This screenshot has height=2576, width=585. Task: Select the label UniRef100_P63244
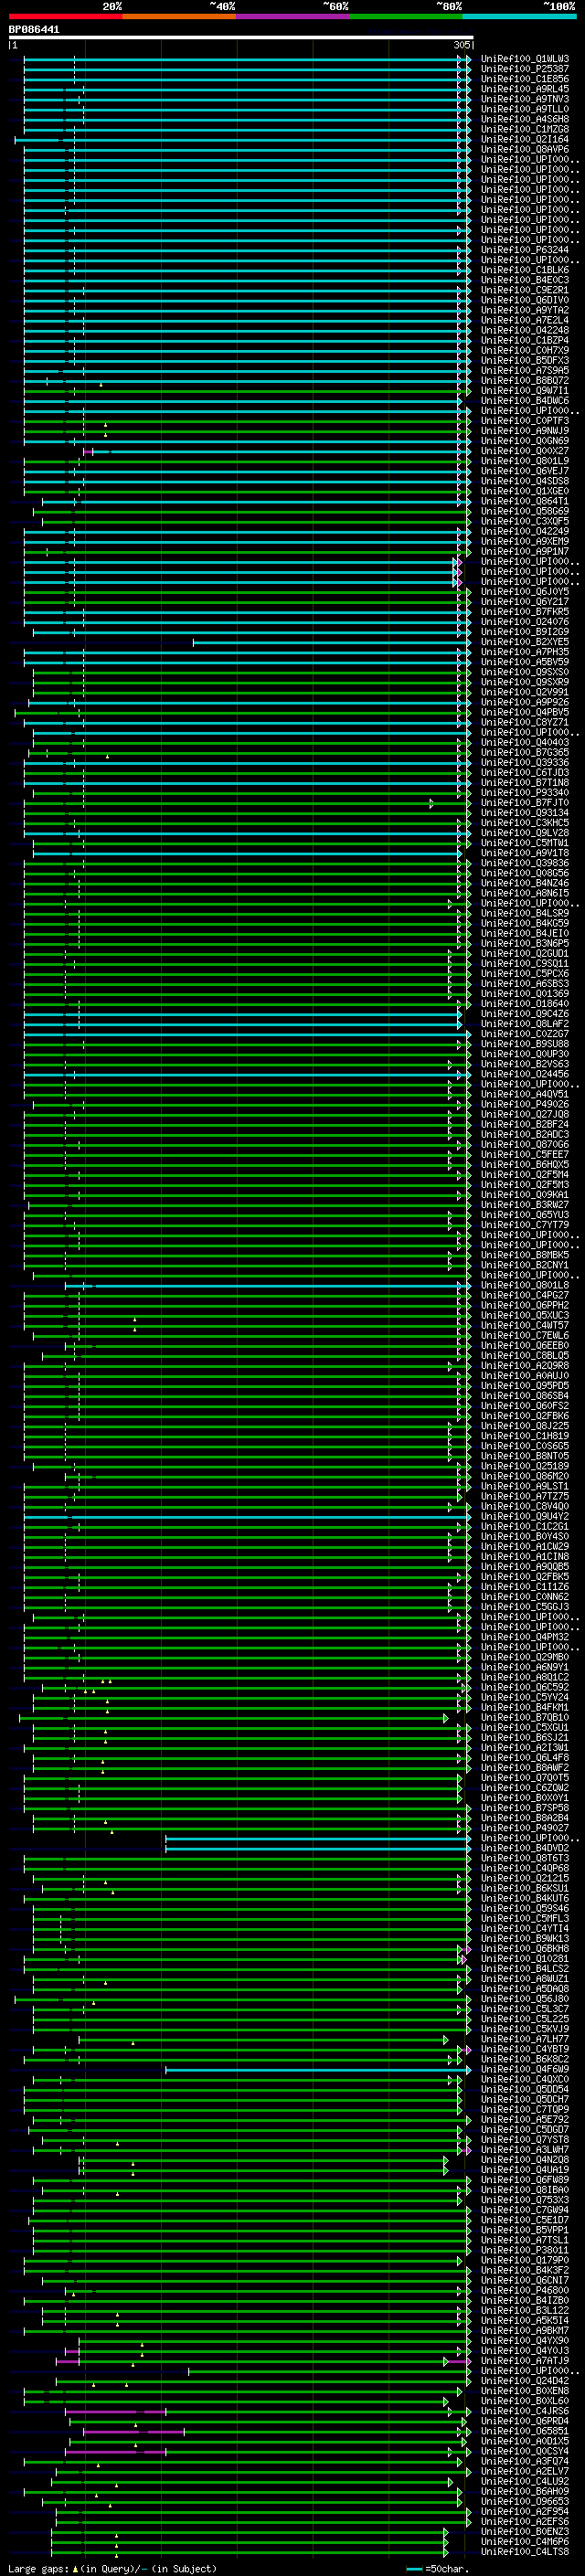pyautogui.click(x=525, y=250)
